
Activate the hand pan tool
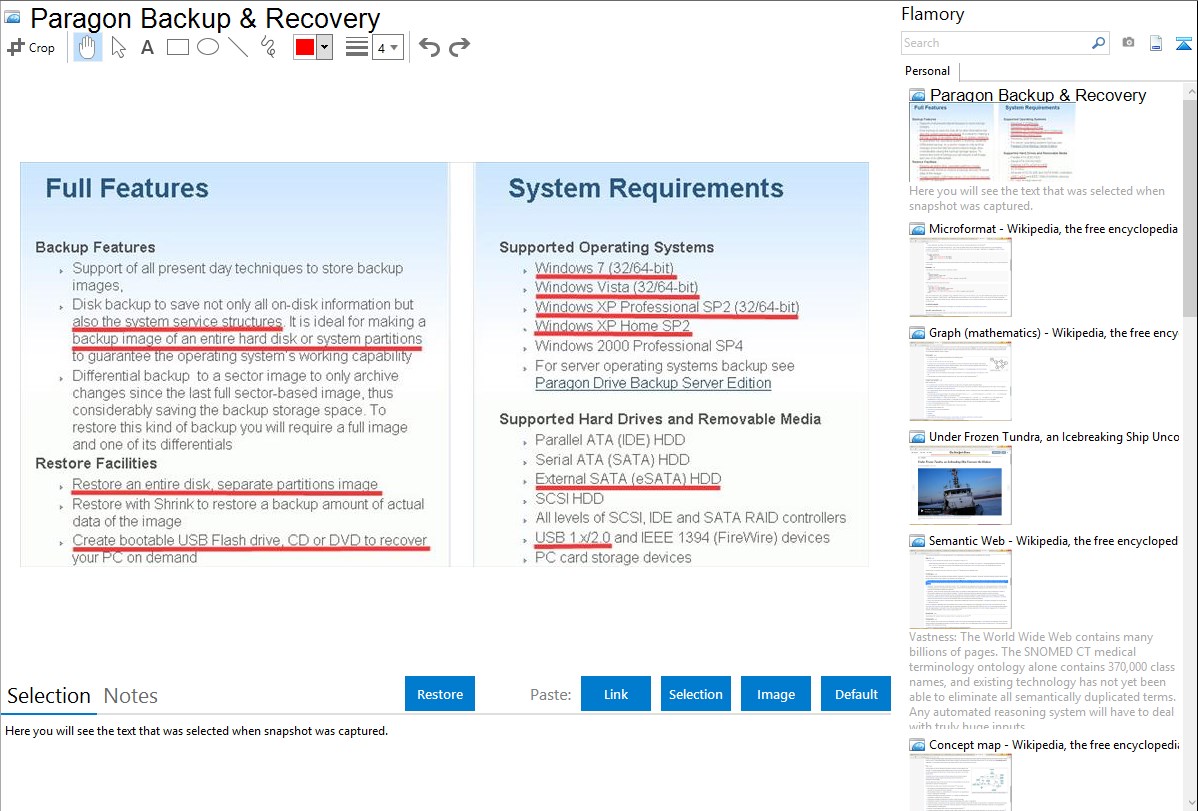tap(87, 47)
